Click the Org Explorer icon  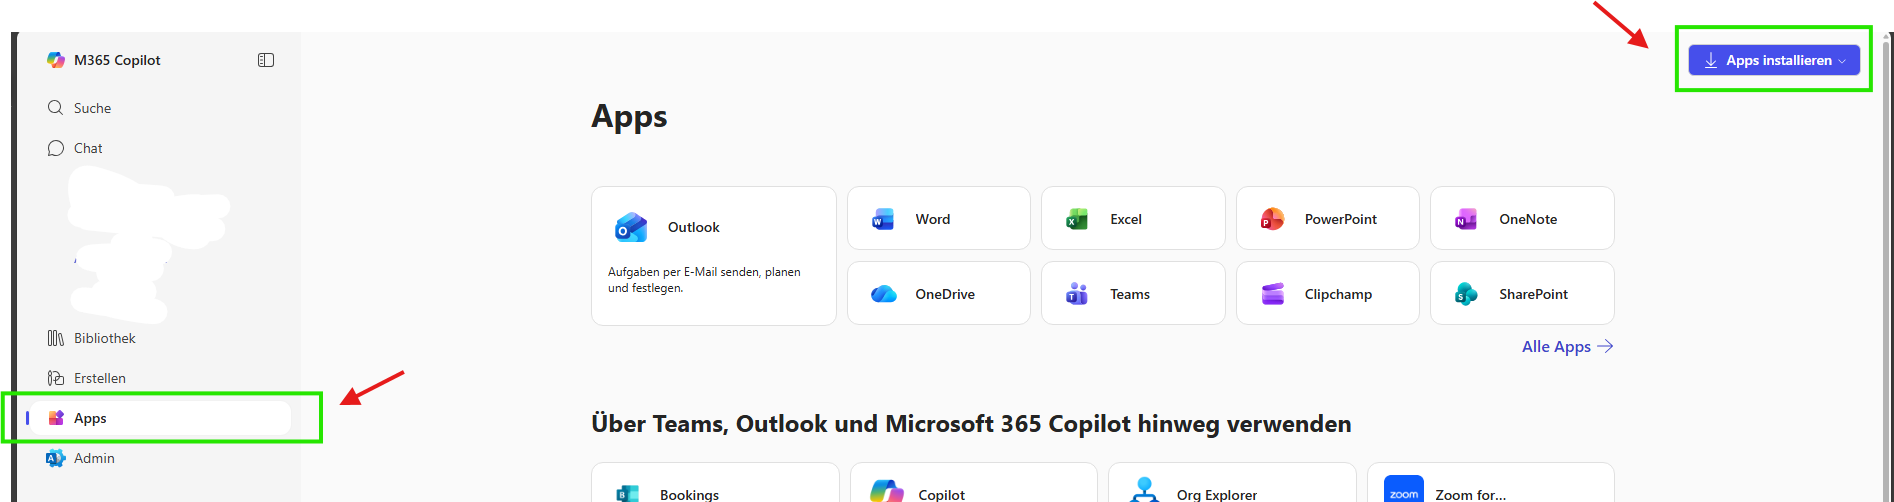(x=1144, y=490)
